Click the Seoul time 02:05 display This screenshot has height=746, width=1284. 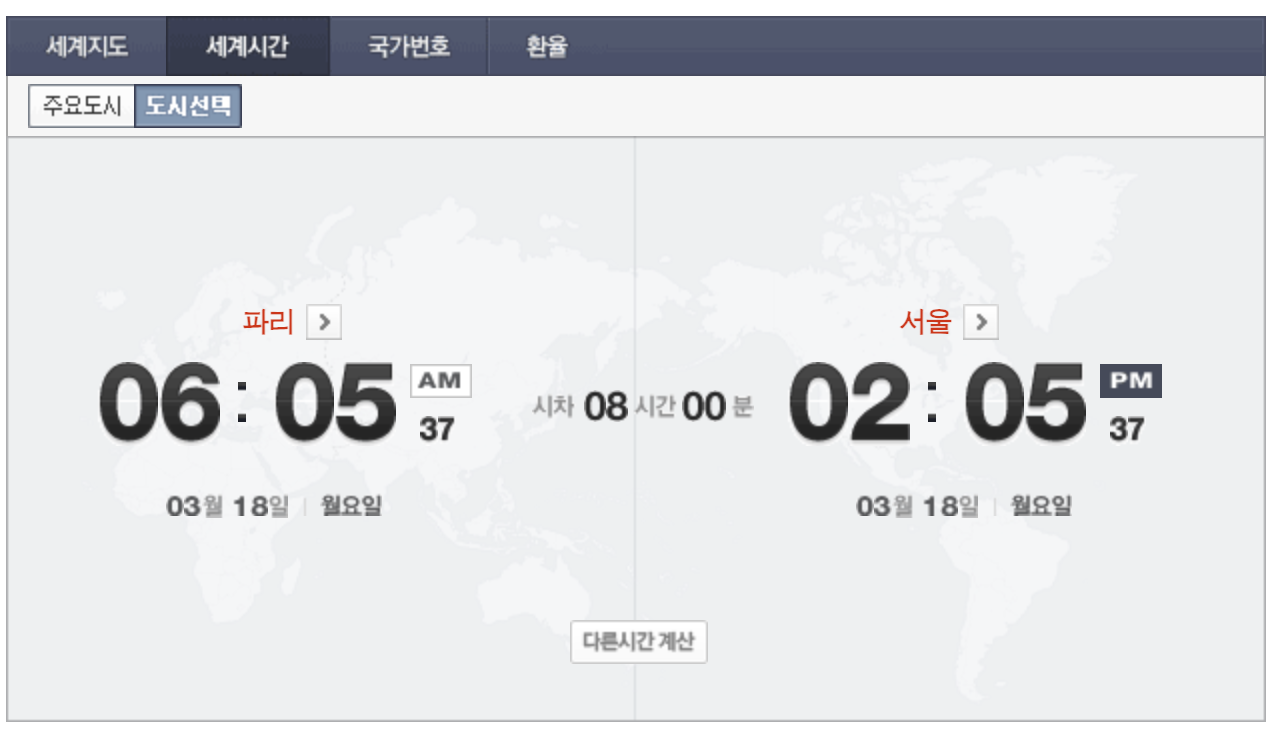[938, 402]
